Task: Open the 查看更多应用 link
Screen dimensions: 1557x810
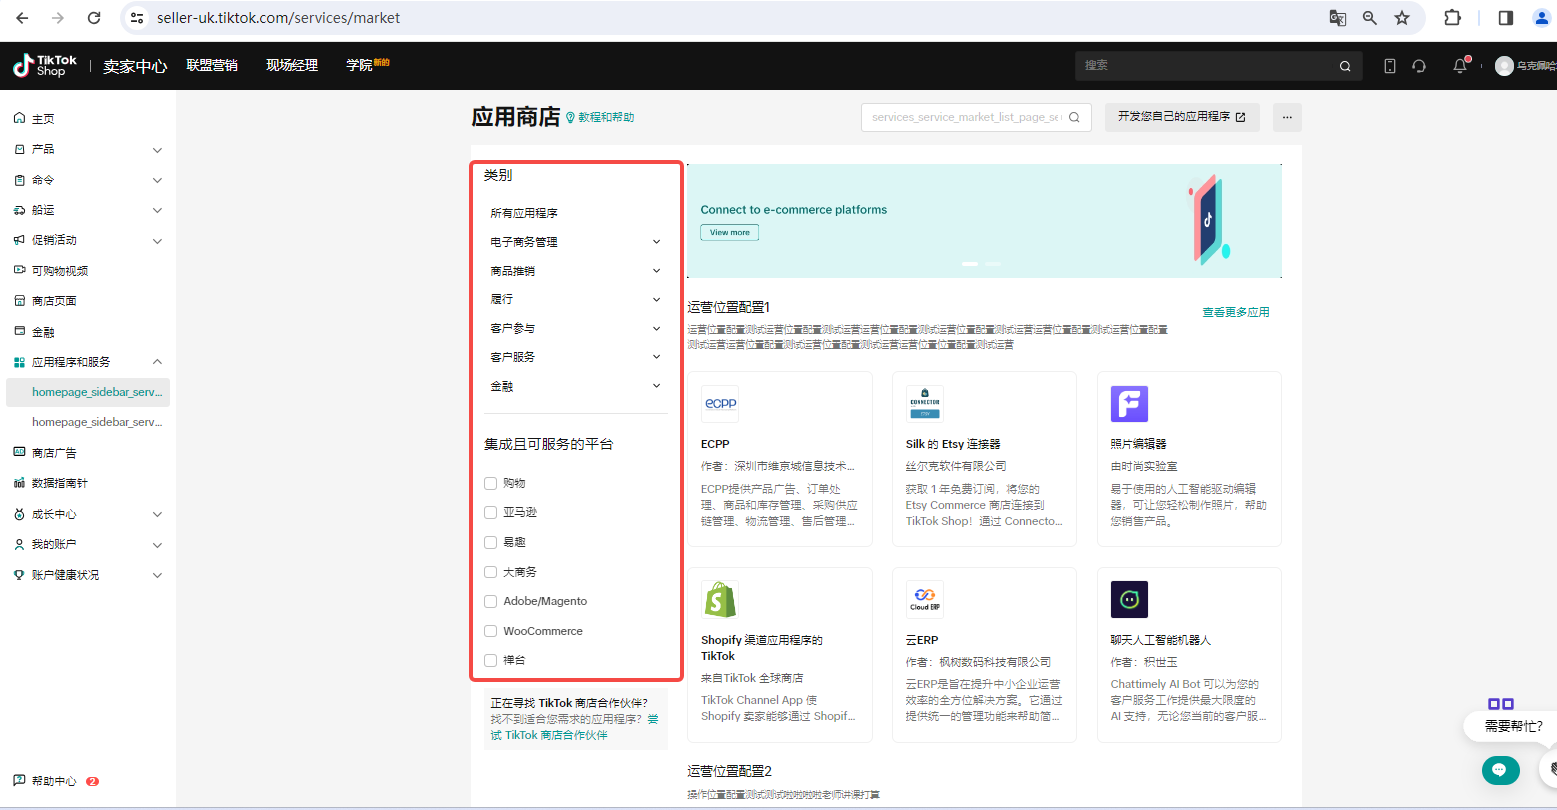Action: click(1235, 312)
